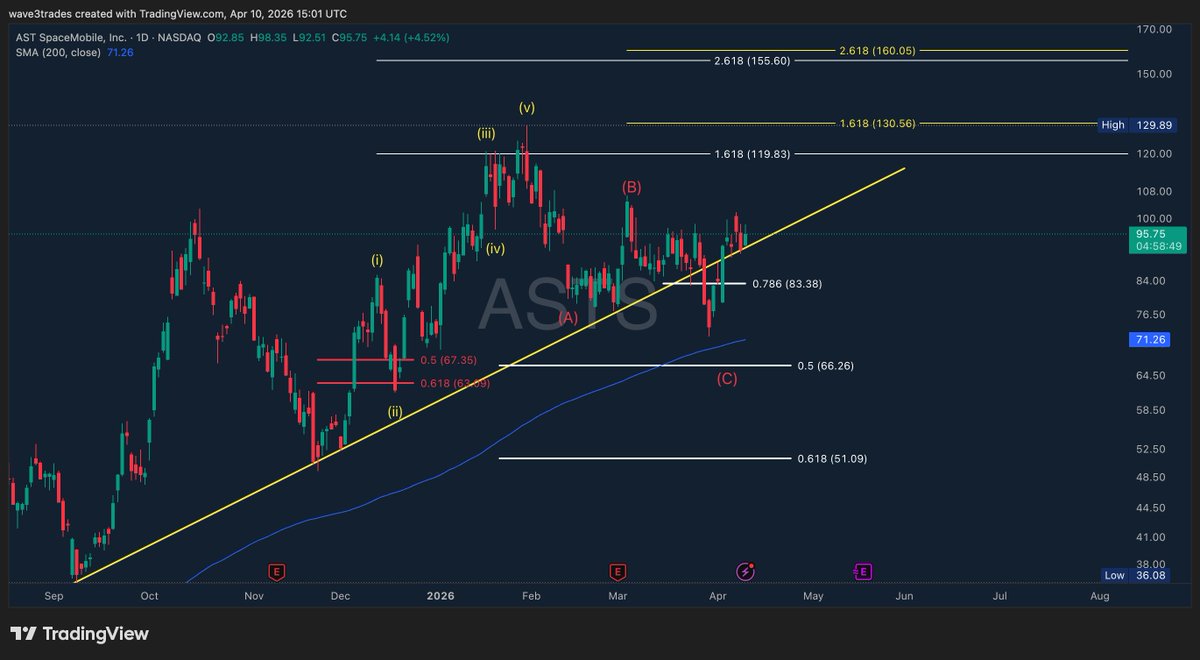Click the wave3trades attribution text
1200x660 pixels.
pos(179,14)
